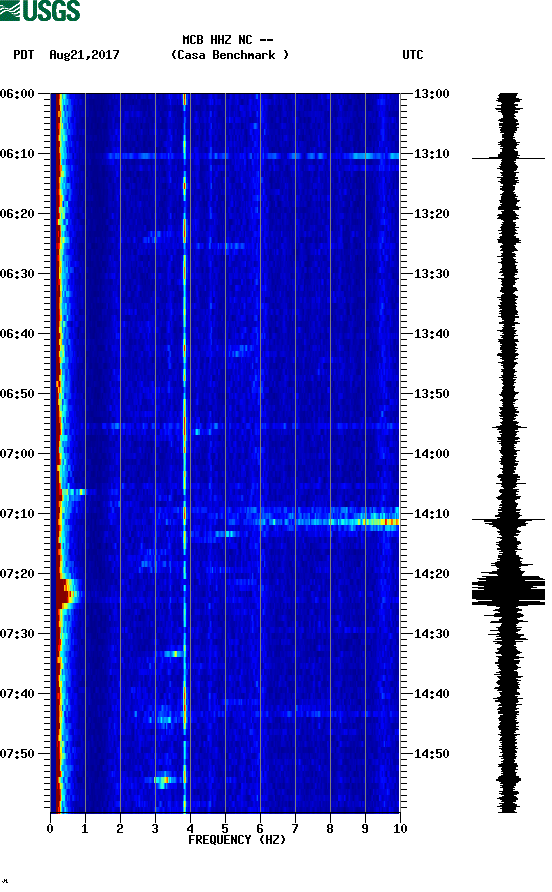Click the large seismogram burst near 14:22 UTC

click(x=508, y=590)
